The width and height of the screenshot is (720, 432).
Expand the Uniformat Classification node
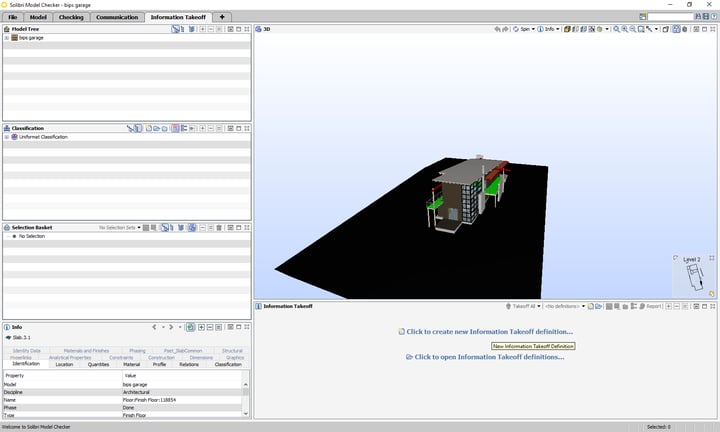click(x=7, y=137)
